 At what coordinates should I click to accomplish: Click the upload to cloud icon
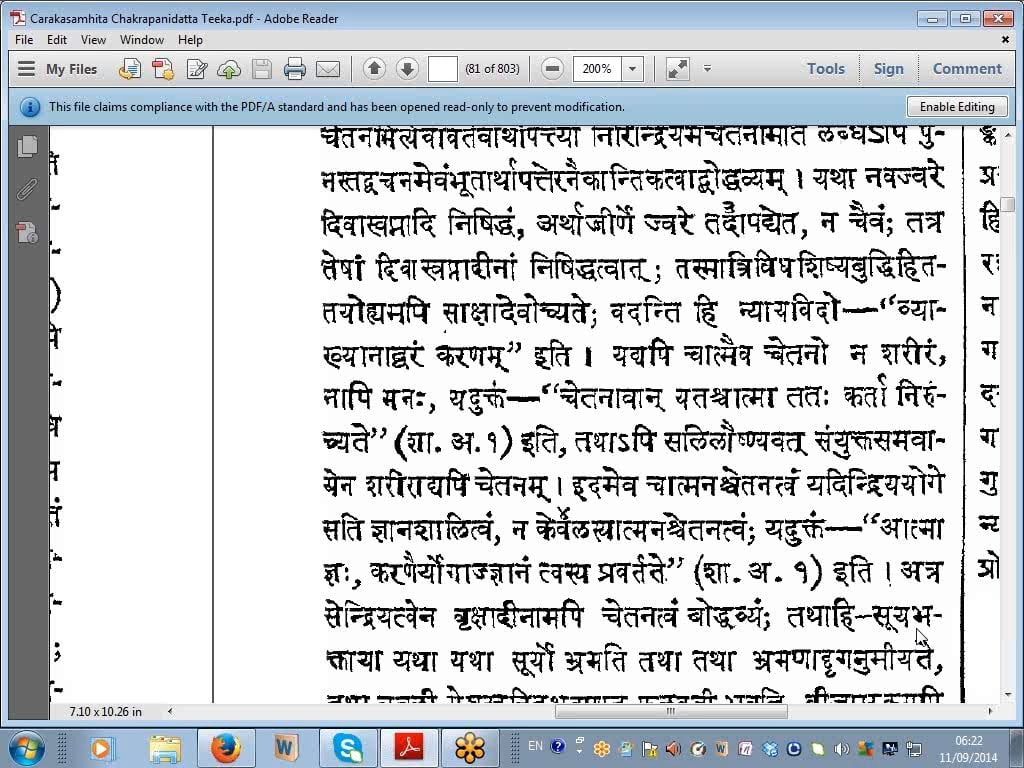(229, 69)
